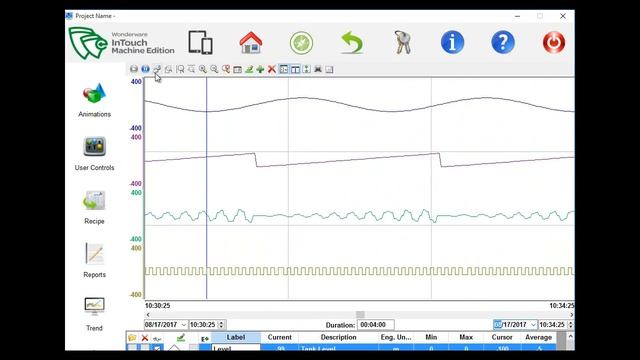Open the Animations sidebar item
The image size is (640, 360).
click(x=94, y=100)
